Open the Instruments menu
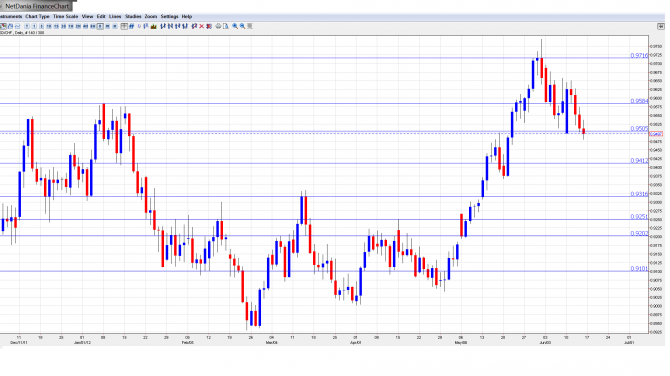Screen dimensions: 670x376 pos(10,16)
